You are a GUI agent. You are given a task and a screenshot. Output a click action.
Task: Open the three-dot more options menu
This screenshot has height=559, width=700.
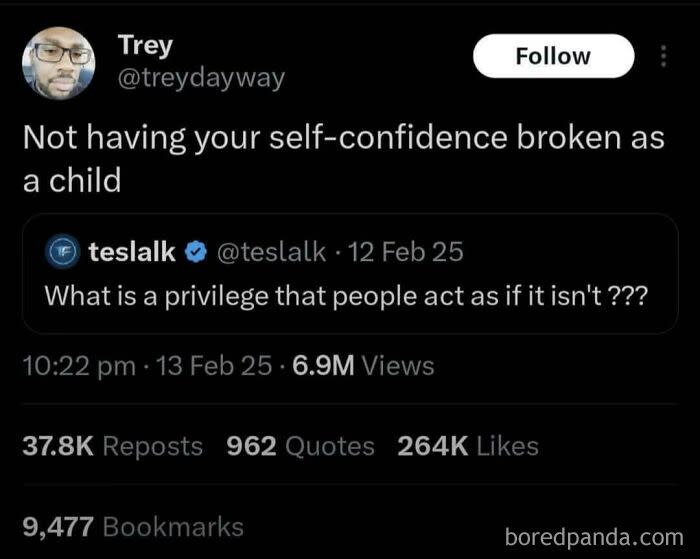662,56
